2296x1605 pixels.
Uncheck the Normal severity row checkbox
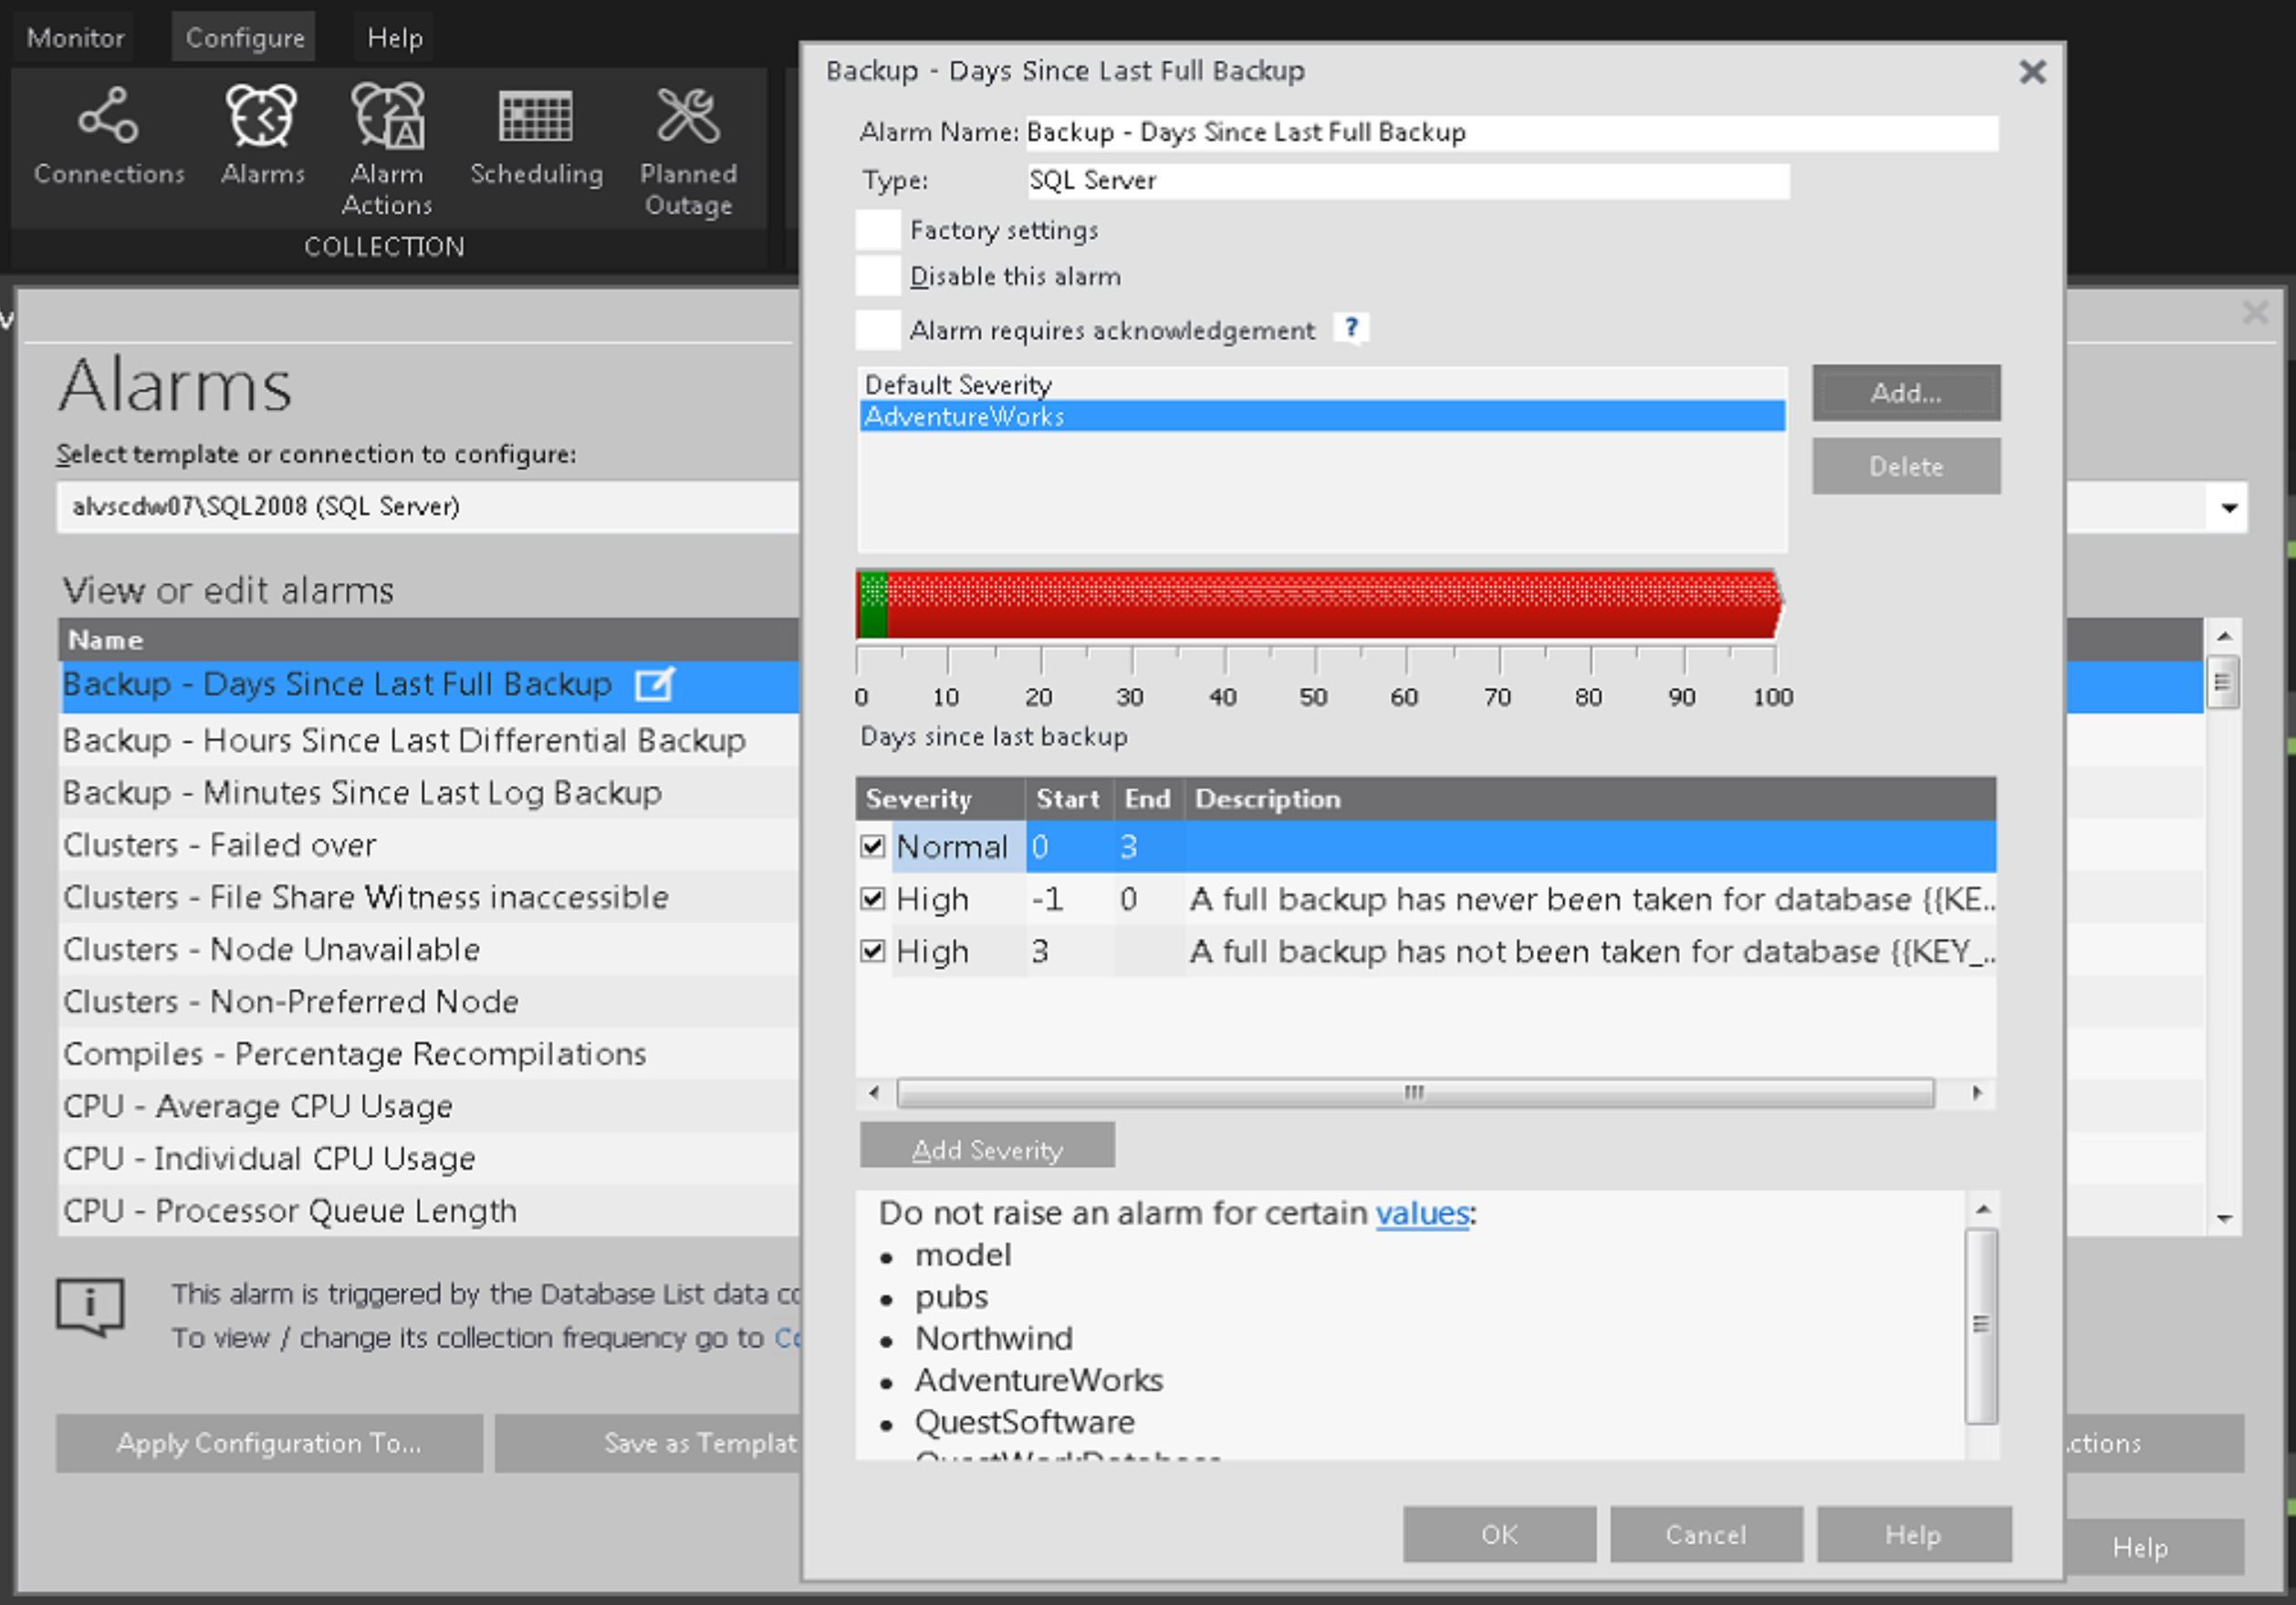click(x=873, y=847)
